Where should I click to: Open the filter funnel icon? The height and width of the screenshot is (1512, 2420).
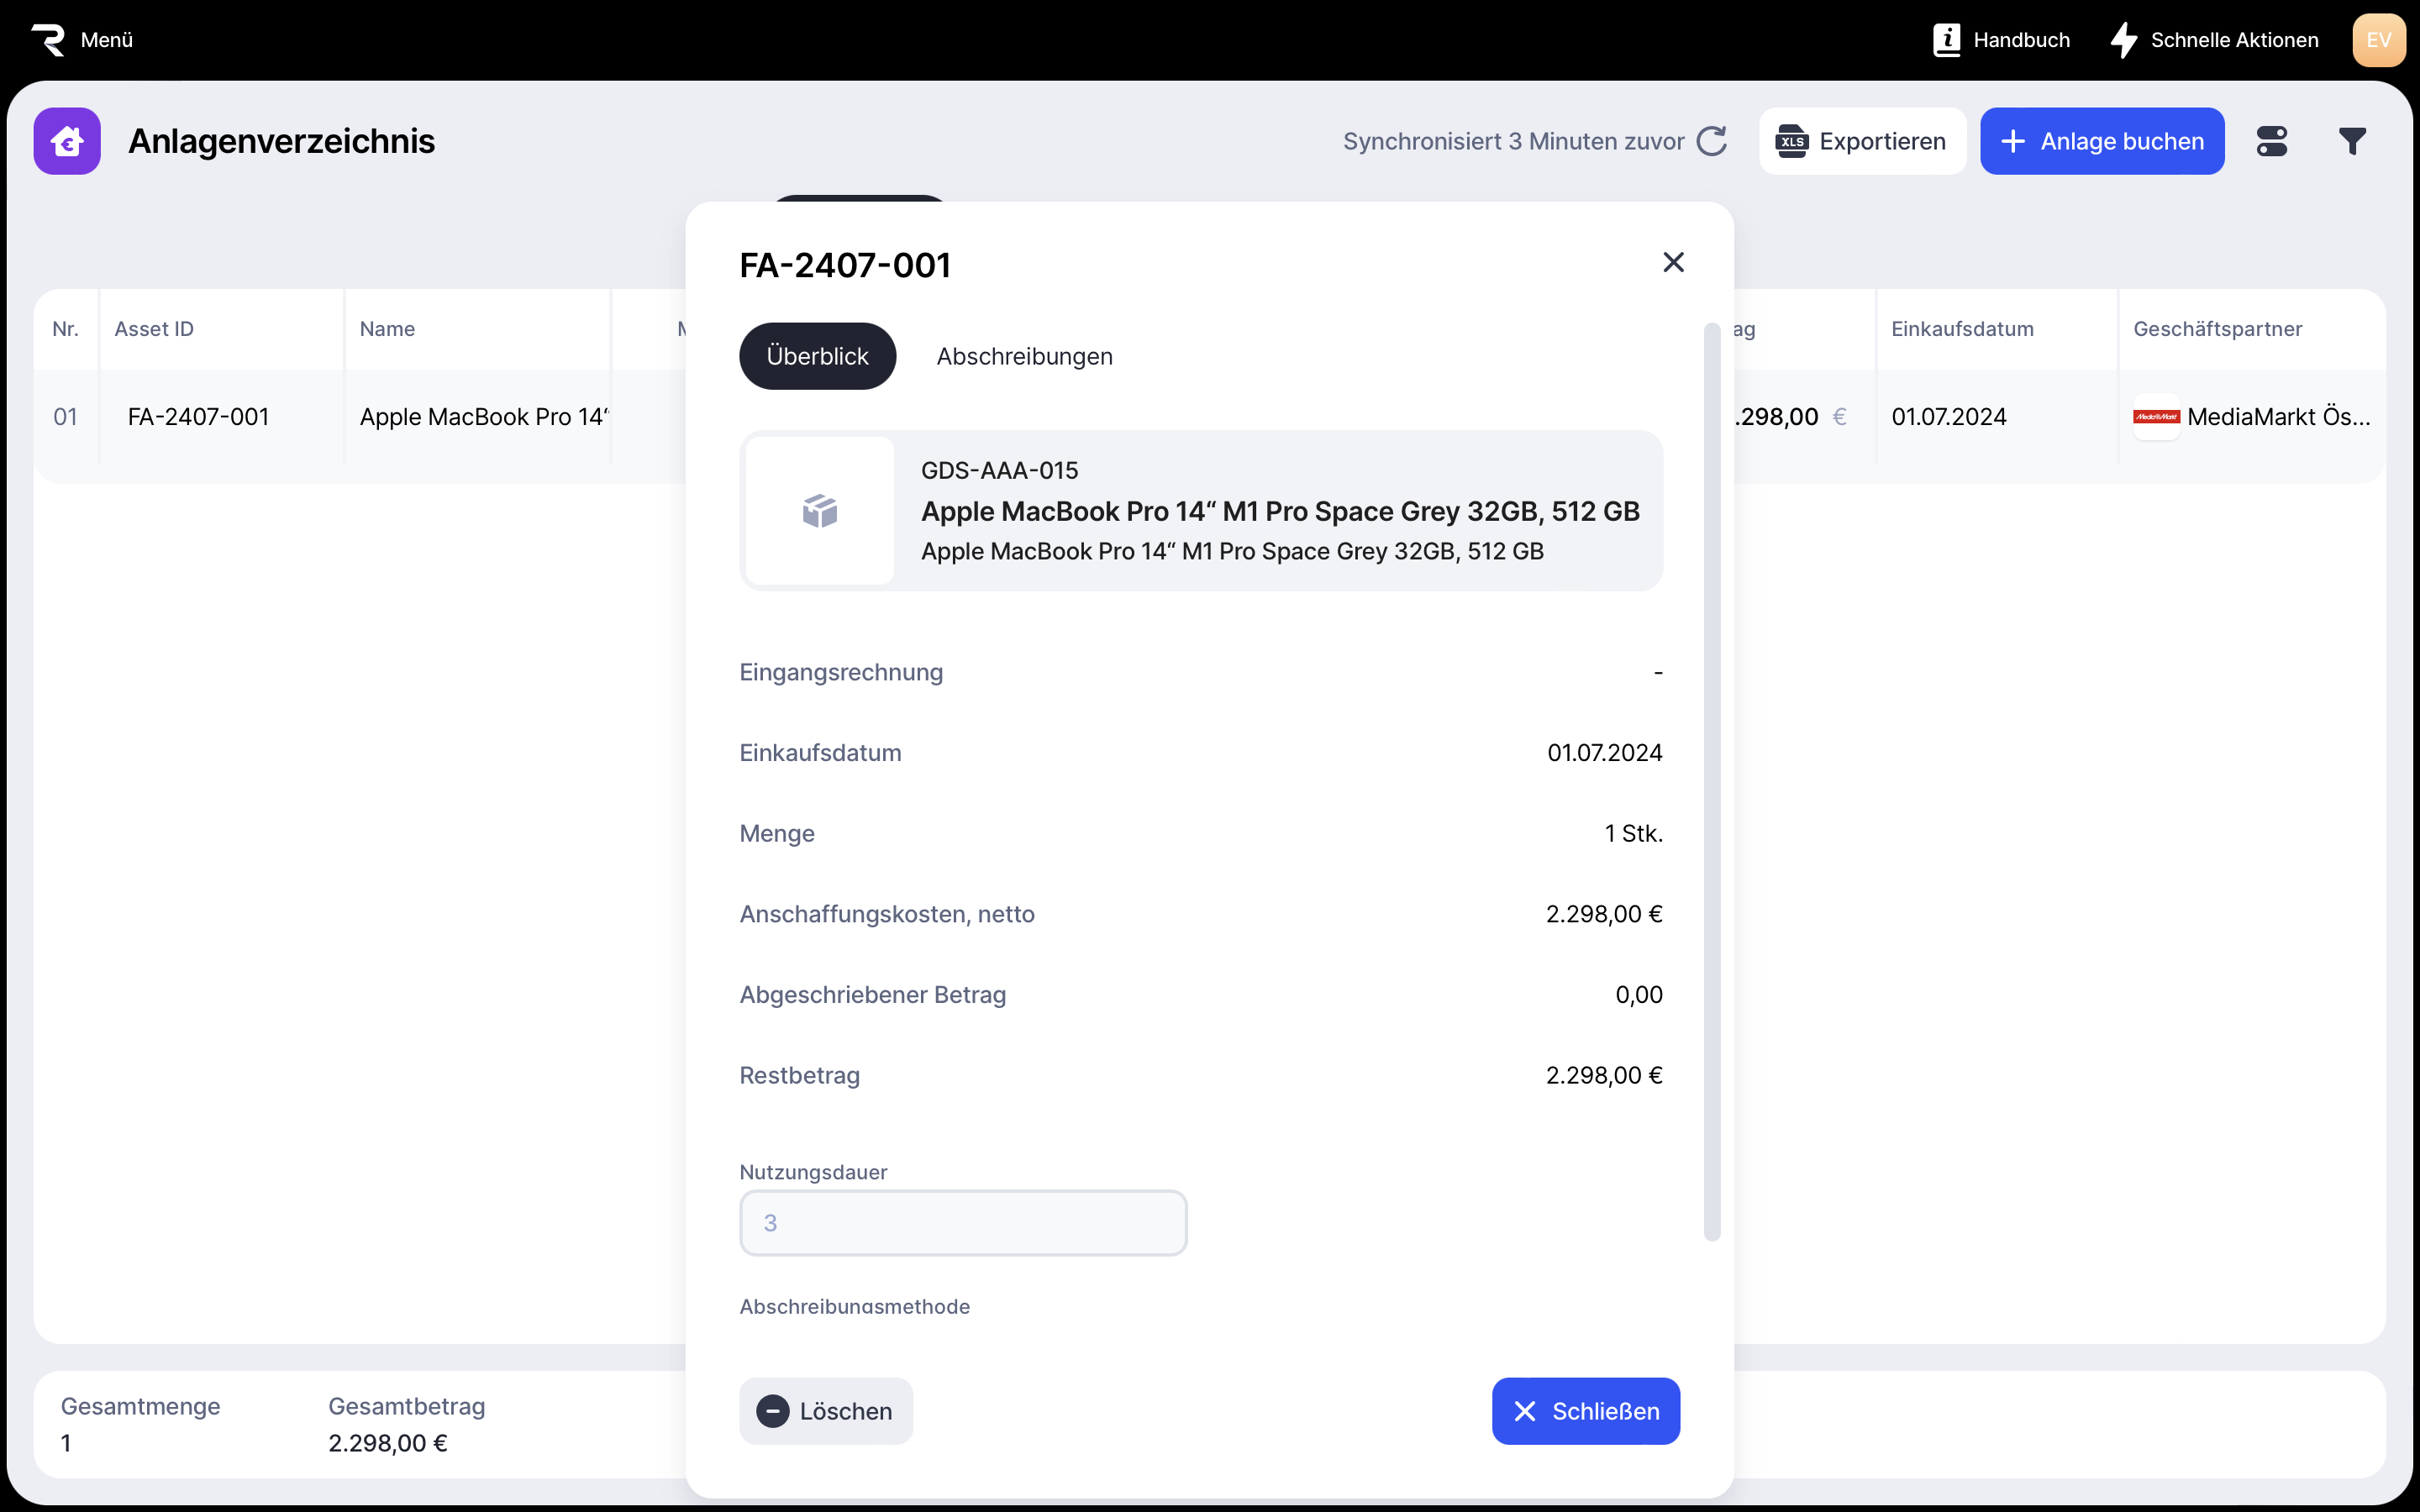pos(2352,141)
